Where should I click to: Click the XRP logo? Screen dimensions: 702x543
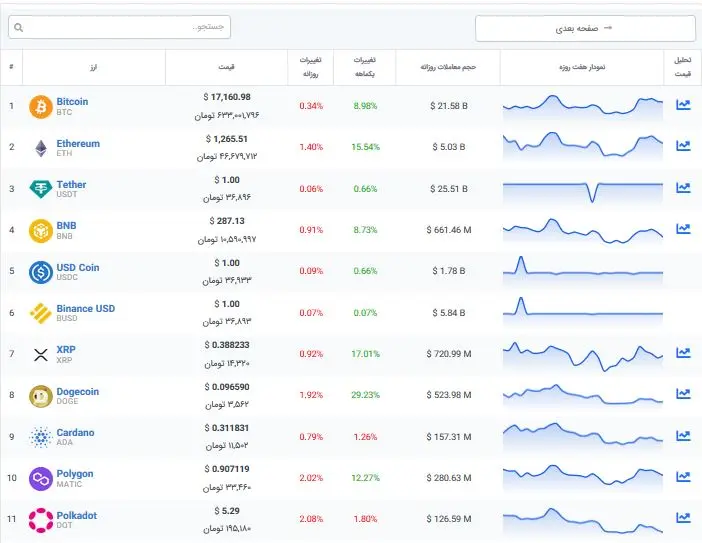(41, 355)
